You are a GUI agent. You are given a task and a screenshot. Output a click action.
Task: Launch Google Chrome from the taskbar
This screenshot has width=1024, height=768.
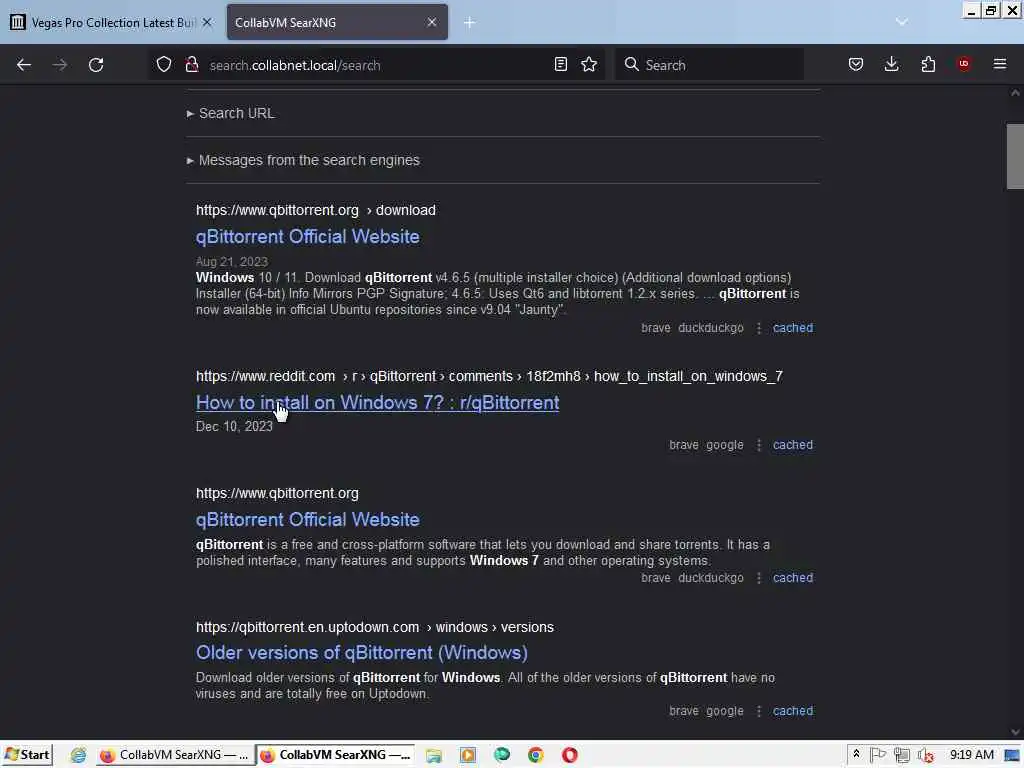click(536, 756)
